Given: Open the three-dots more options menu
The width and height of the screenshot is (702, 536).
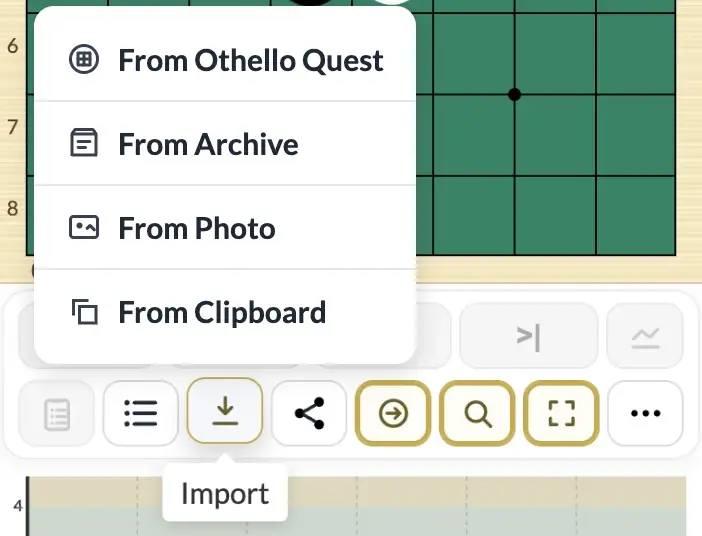Looking at the screenshot, I should coord(646,413).
